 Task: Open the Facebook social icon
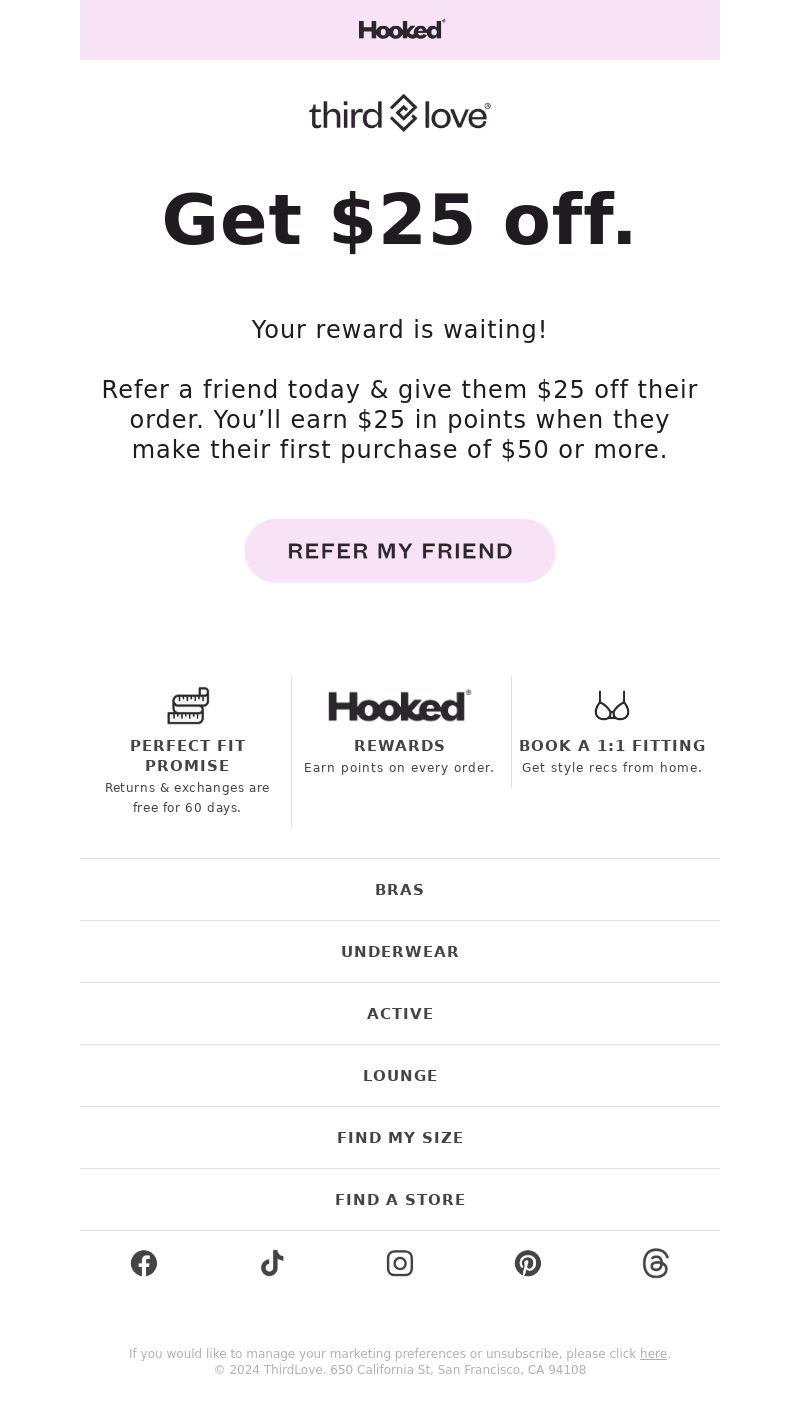144,1263
